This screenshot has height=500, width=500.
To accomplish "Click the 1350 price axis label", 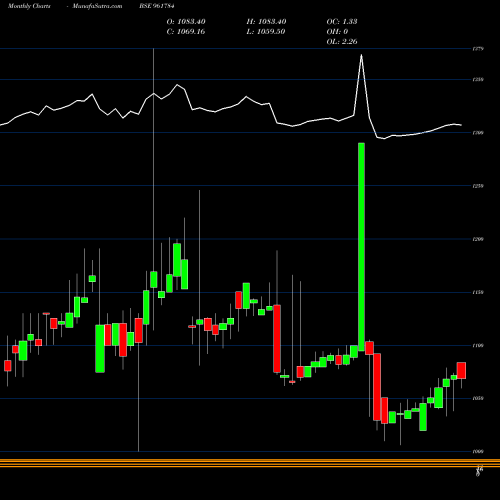I will coord(478,80).
